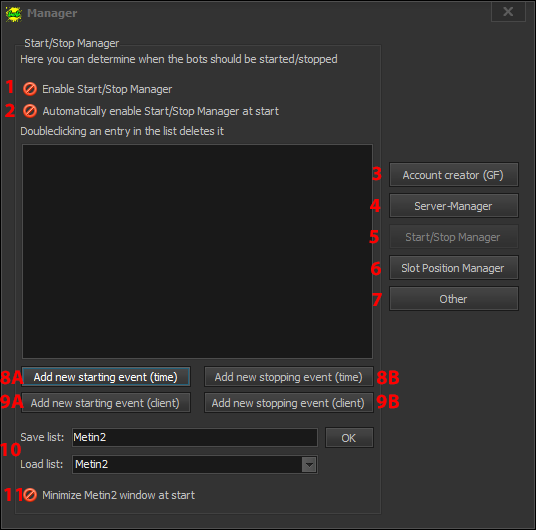Close the Manager window
Screen dimensions: 536x530
[508, 12]
